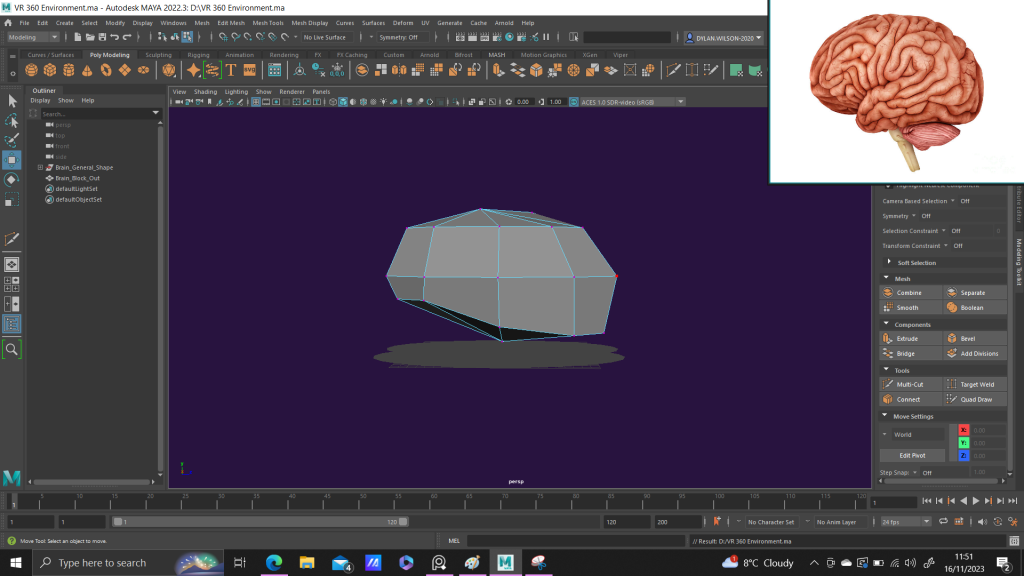Click the polygon cone shelf icon
This screenshot has width=1024, height=576.
click(88, 70)
